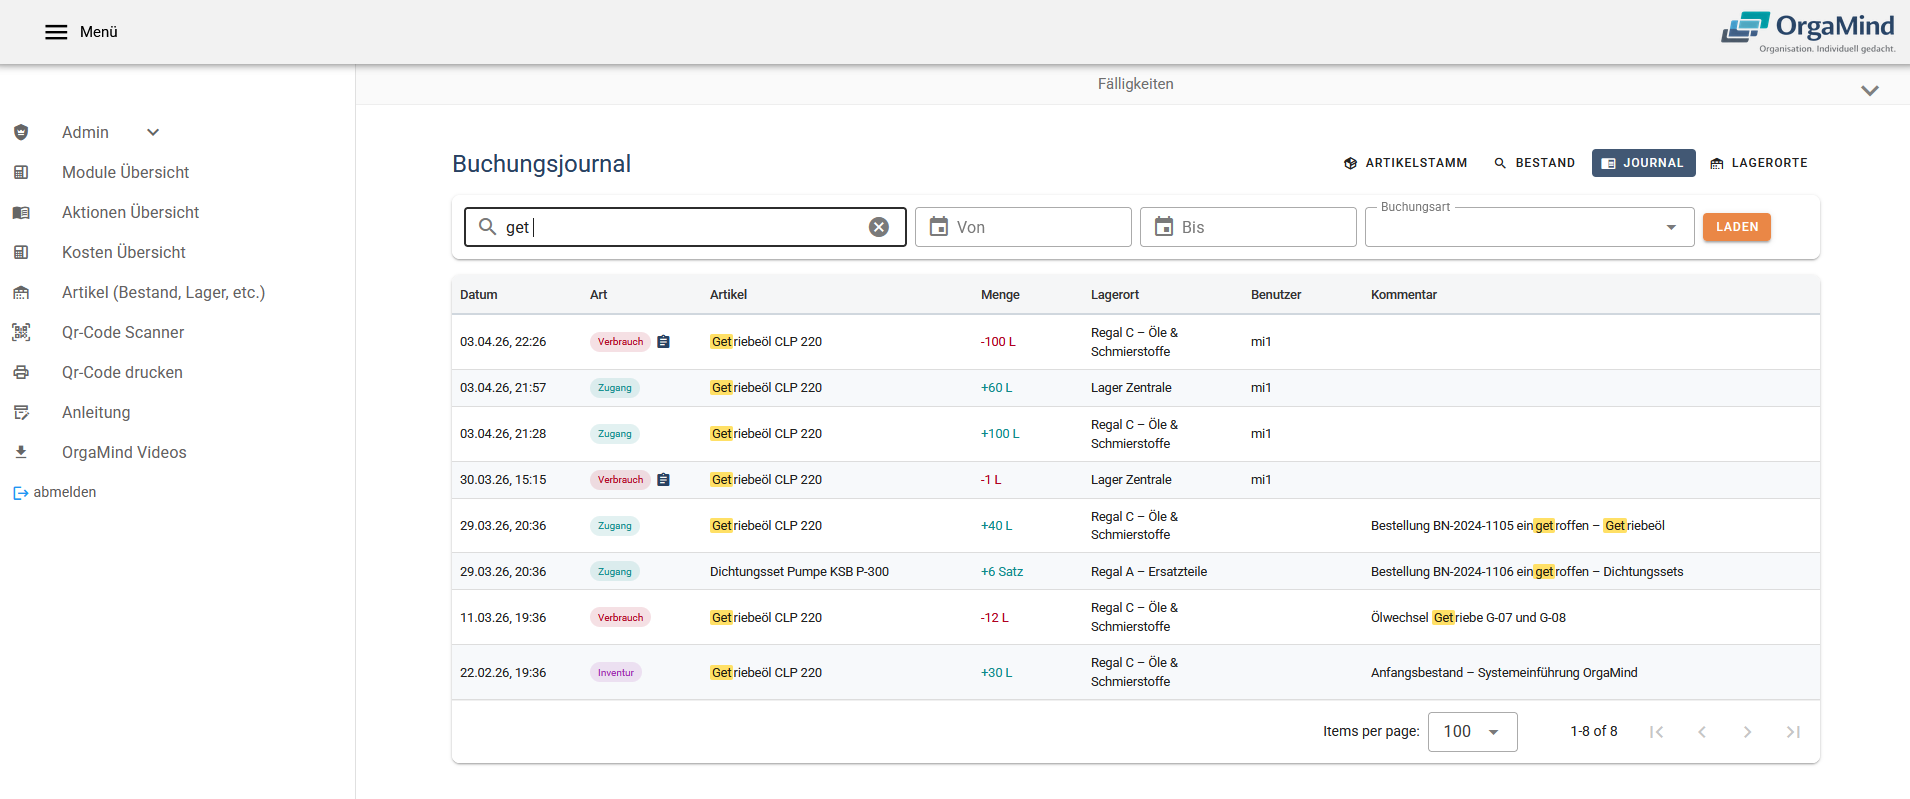Viewport: 1910px width, 799px height.
Task: Open the Bis date calendar icon
Action: (1163, 227)
